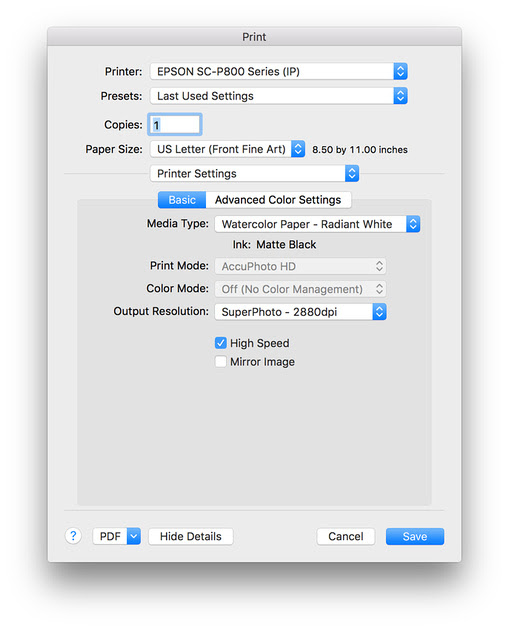Click the Hide Details button
Screen dimensions: 509x630
[191, 536]
